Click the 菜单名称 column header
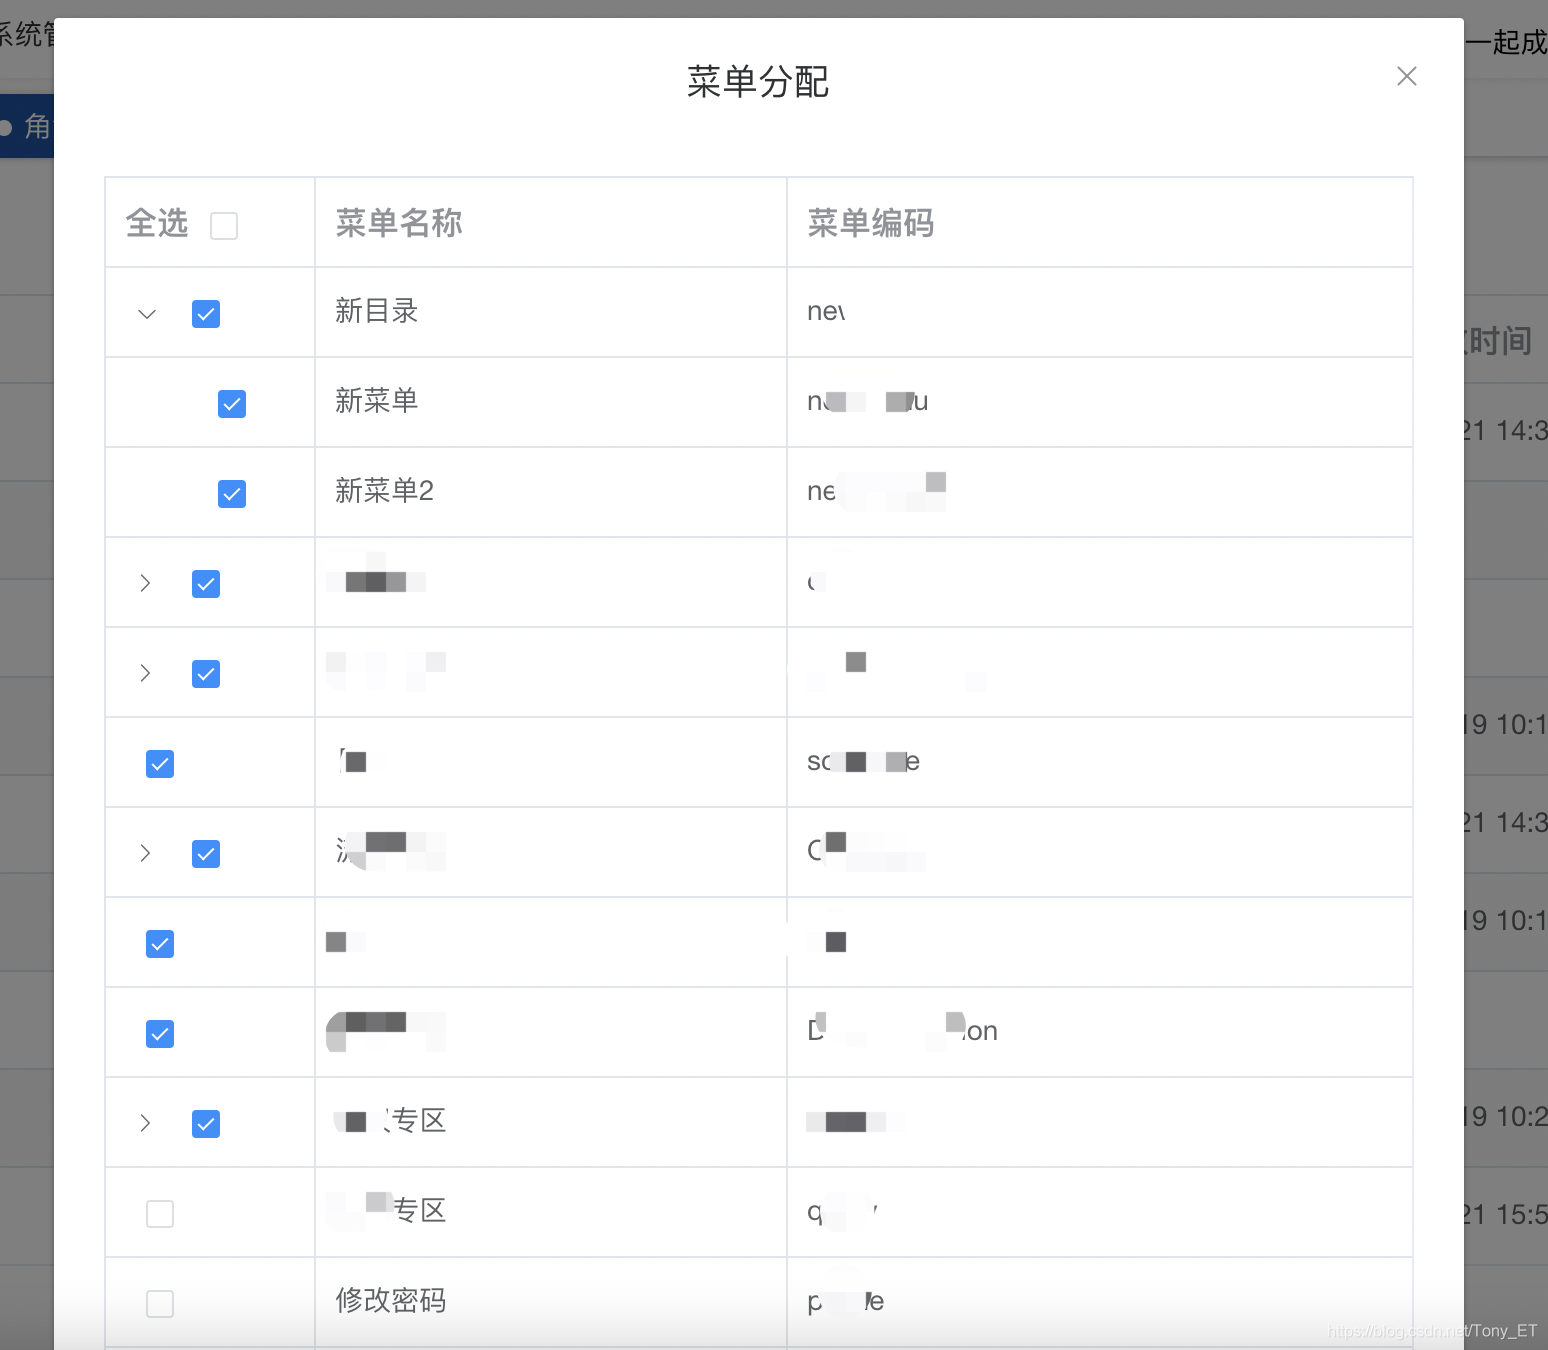 point(551,223)
